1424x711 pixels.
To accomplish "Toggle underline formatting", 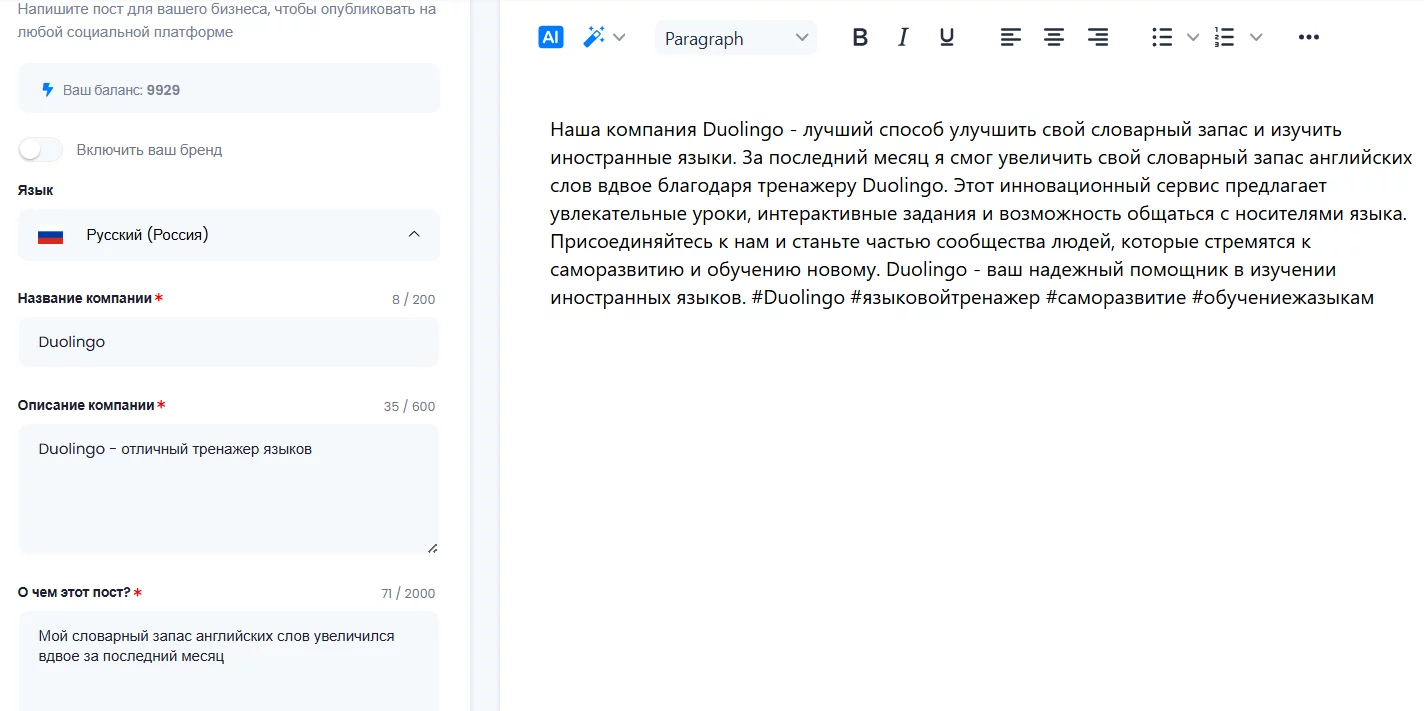I will pyautogui.click(x=947, y=37).
